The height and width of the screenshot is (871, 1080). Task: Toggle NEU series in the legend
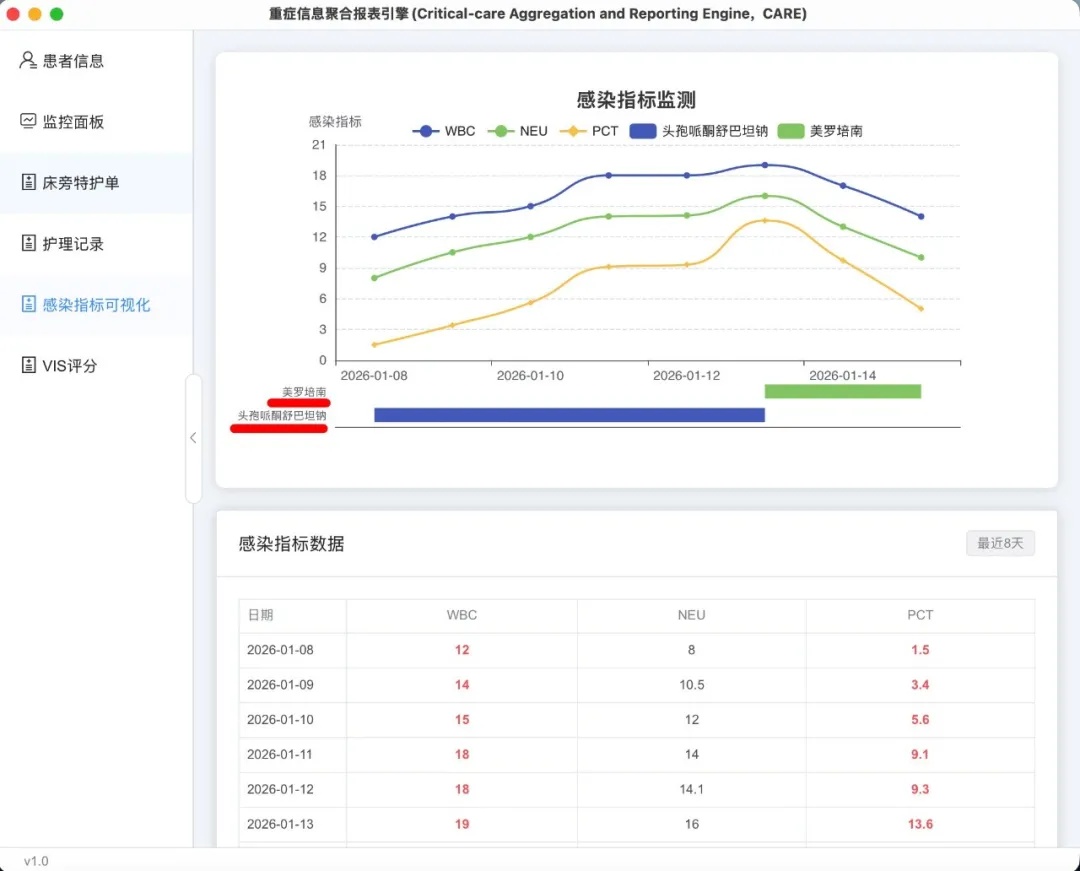518,131
